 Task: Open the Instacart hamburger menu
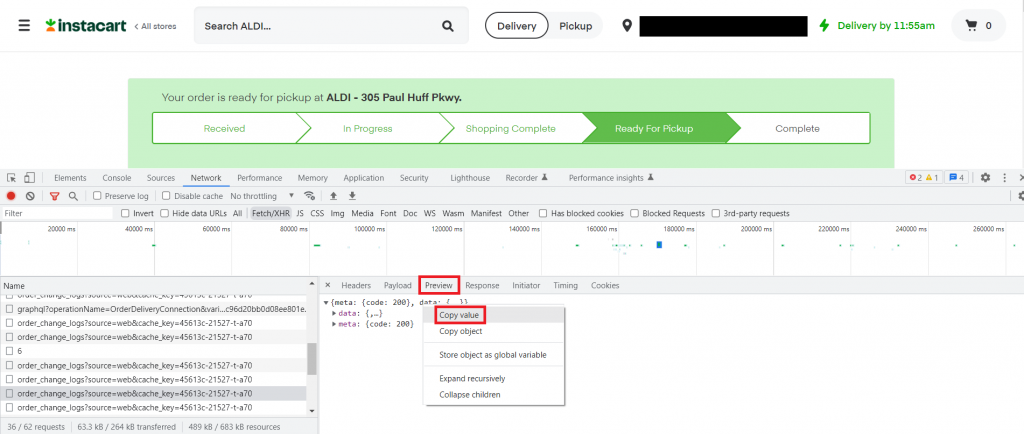pos(24,25)
